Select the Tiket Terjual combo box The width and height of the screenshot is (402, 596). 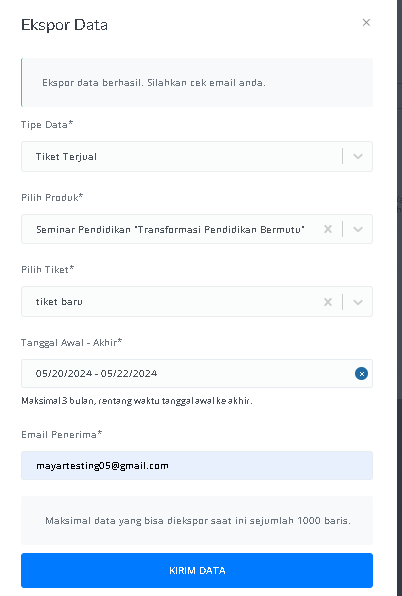pyautogui.click(x=197, y=156)
